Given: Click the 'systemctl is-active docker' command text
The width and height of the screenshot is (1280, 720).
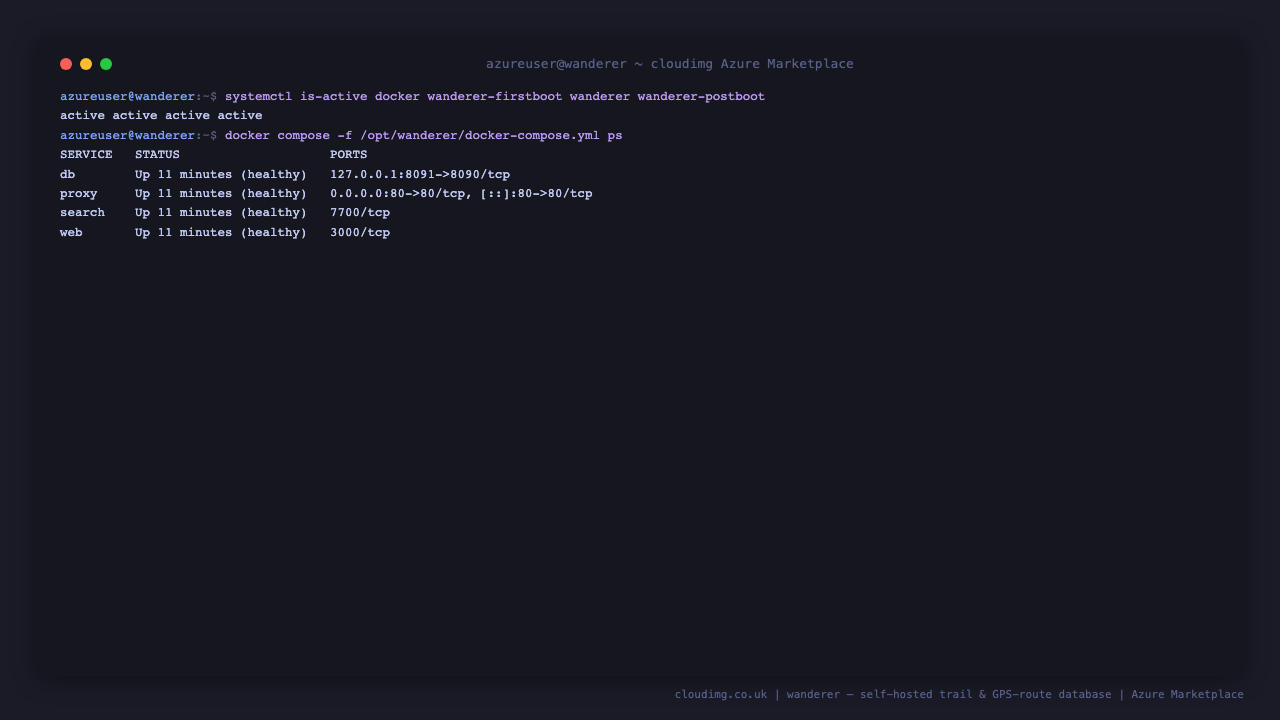Looking at the screenshot, I should (x=322, y=97).
